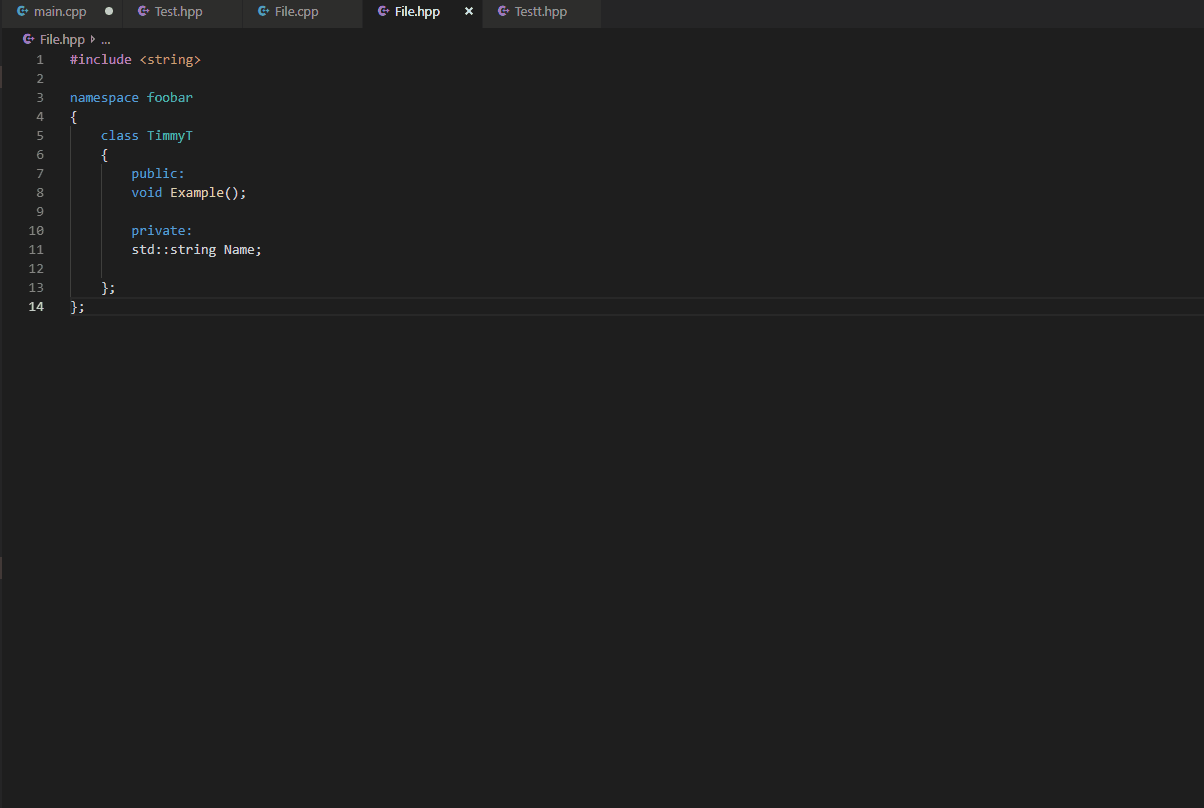
Task: Place cursor on "namespace foobar" text
Action: pyautogui.click(x=131, y=97)
